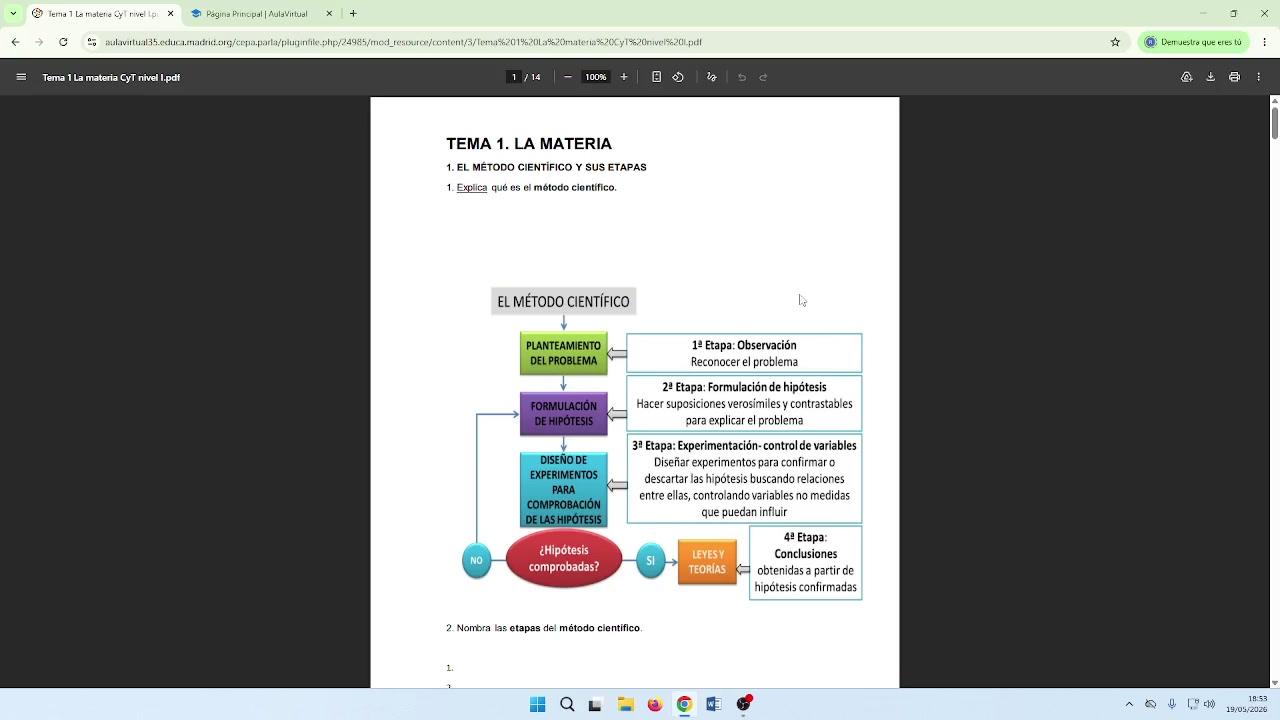
Task: Open Firefox from the taskbar
Action: [655, 704]
